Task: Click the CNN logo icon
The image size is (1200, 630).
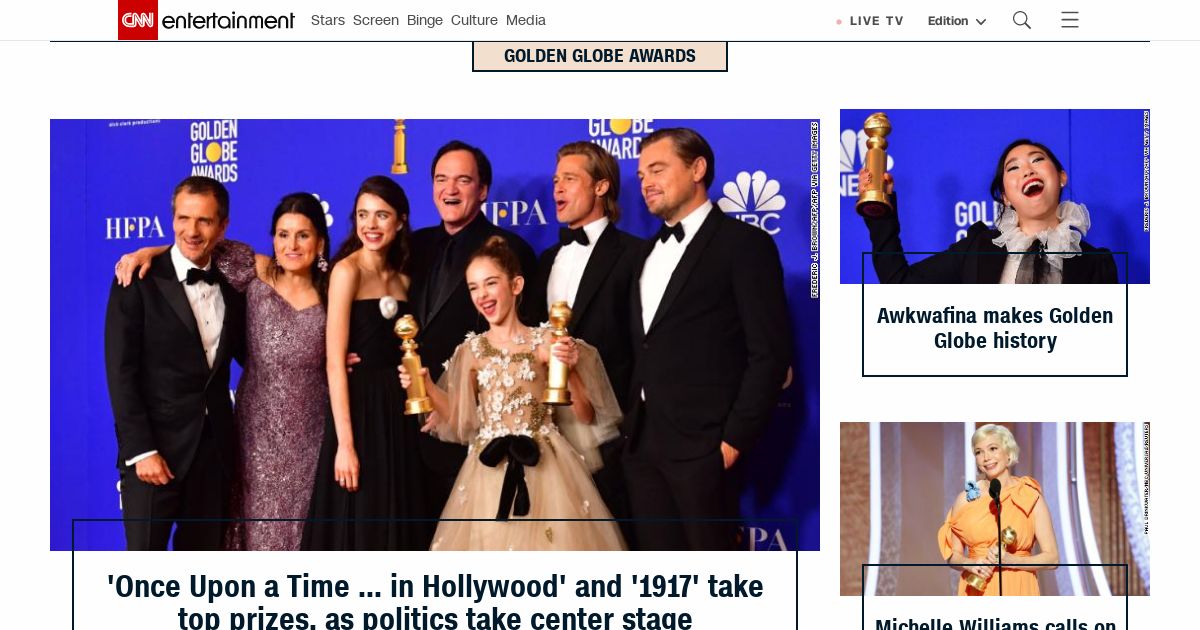Action: click(138, 20)
